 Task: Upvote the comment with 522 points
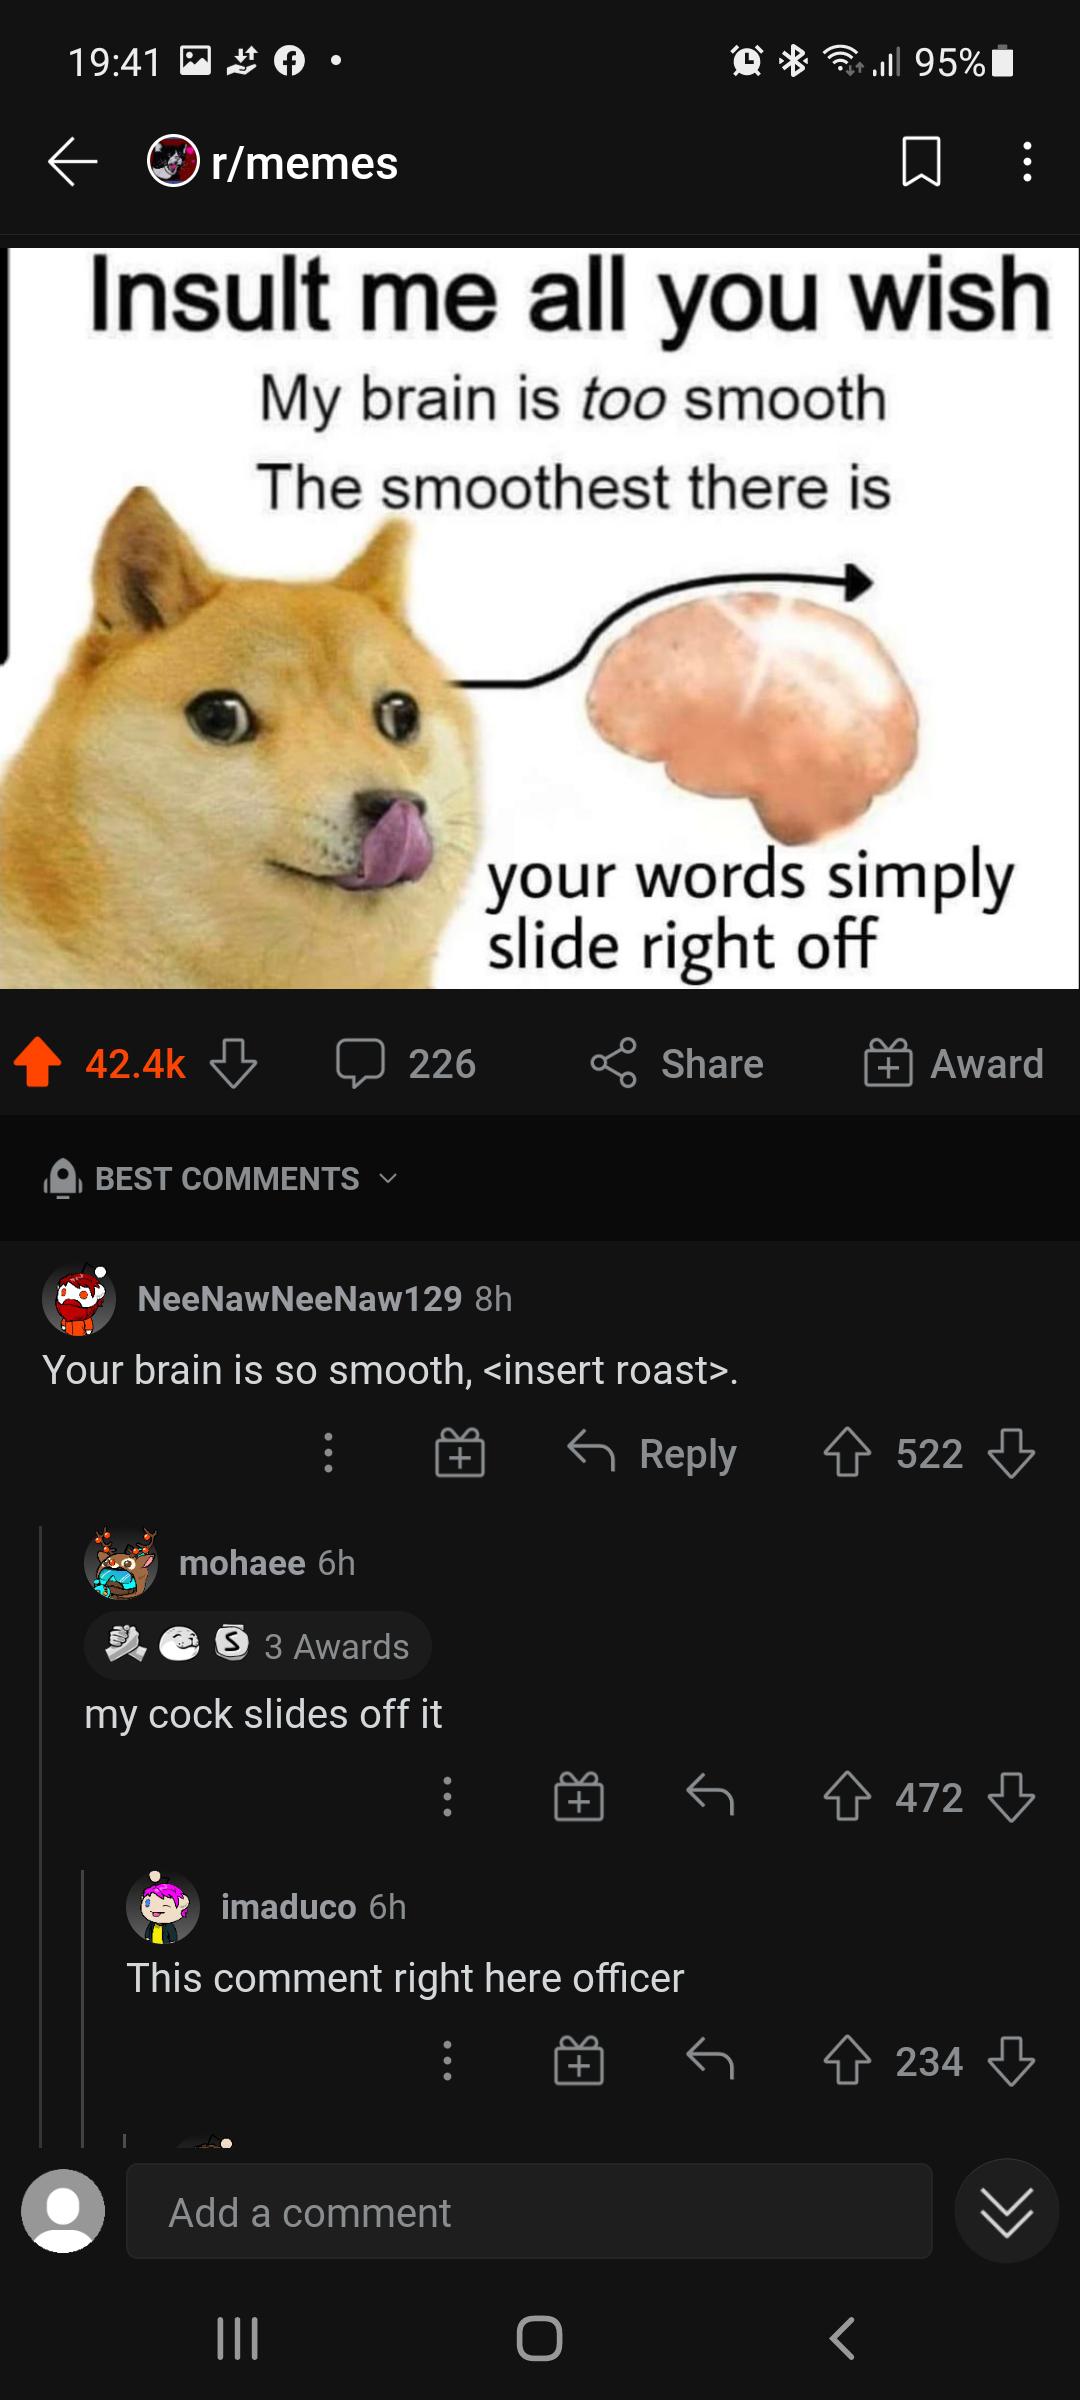(x=847, y=1453)
